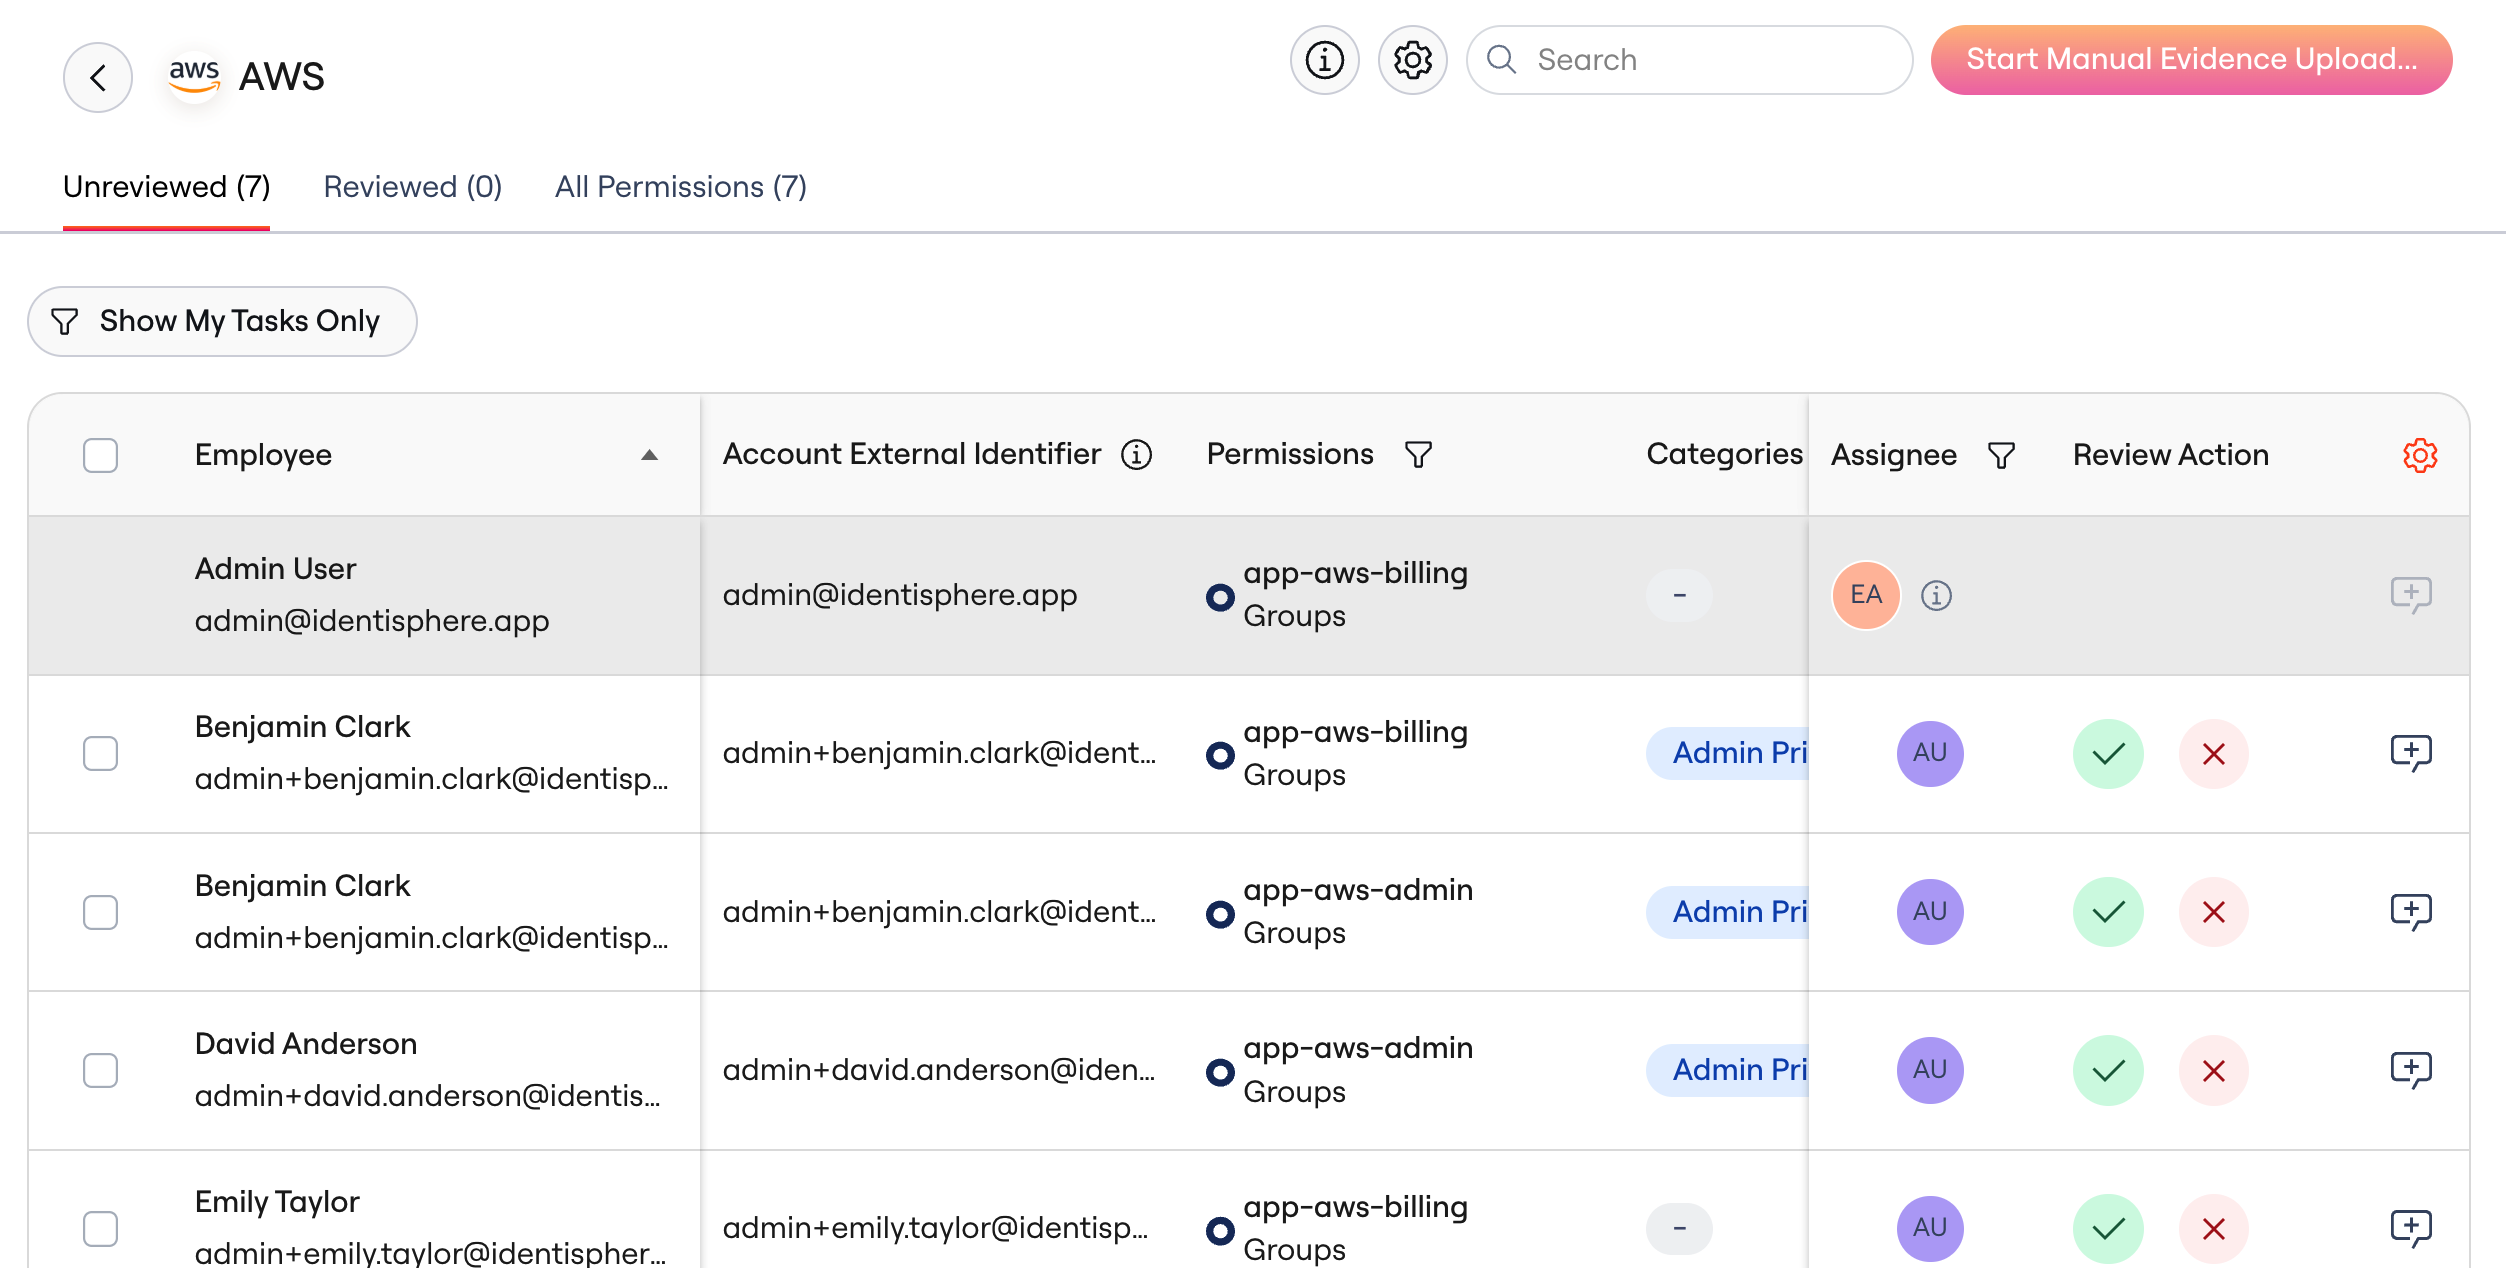Add comment on Emily Taylor's row

coord(2410,1227)
